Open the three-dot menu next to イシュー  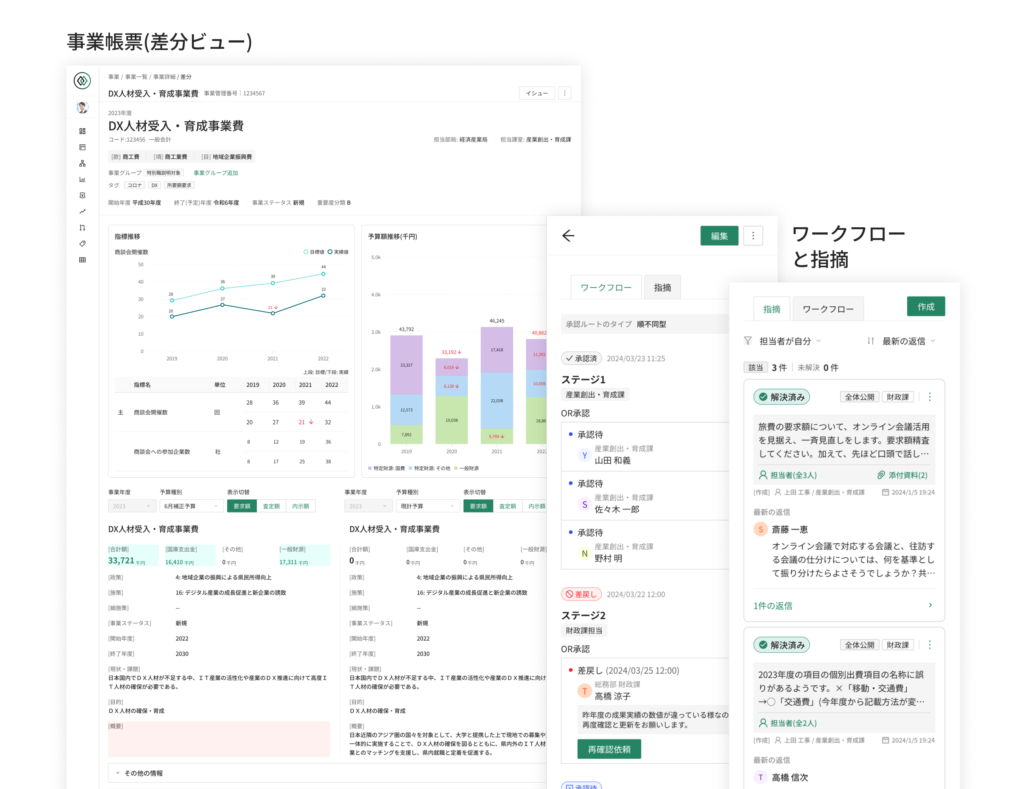pos(564,93)
